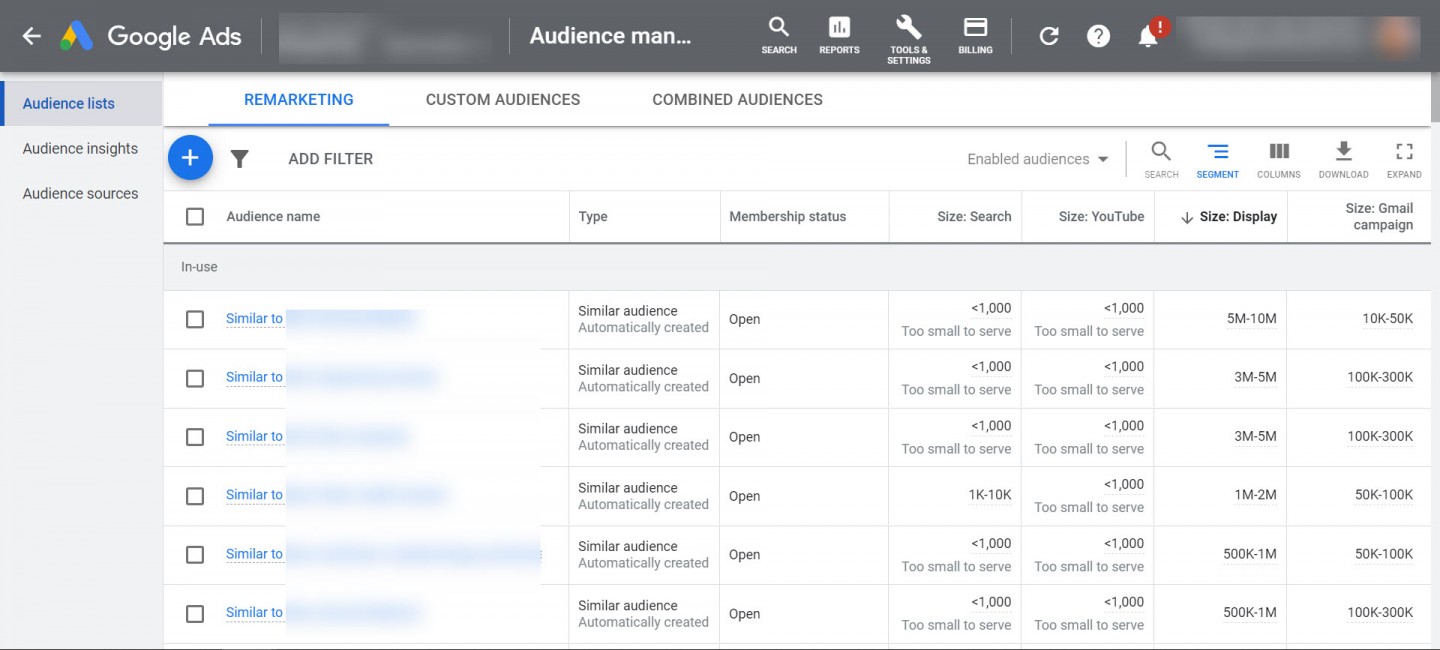
Task: Click the blue plus button to create audience
Action: 190,158
